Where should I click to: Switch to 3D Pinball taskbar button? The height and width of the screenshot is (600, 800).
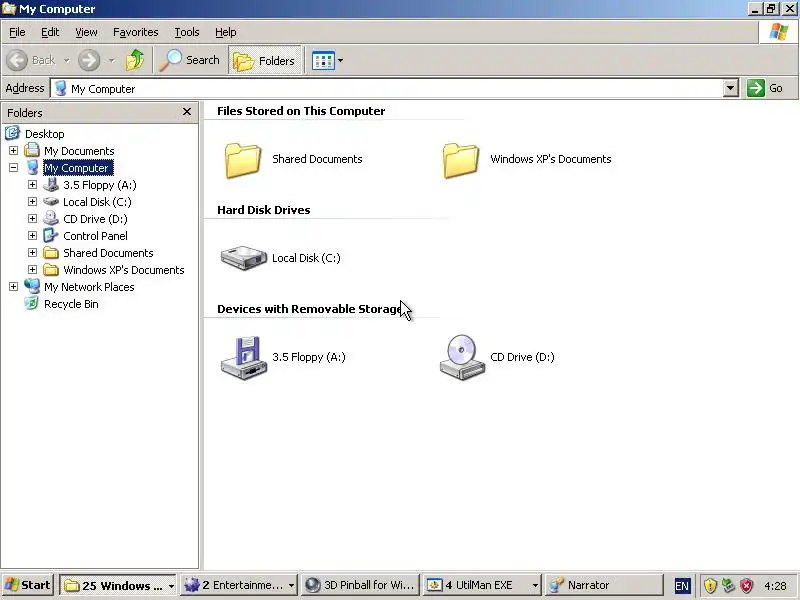[x=360, y=585]
